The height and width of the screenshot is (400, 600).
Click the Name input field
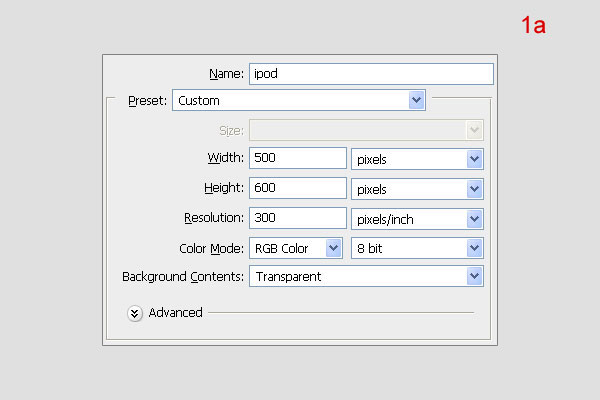(x=371, y=74)
